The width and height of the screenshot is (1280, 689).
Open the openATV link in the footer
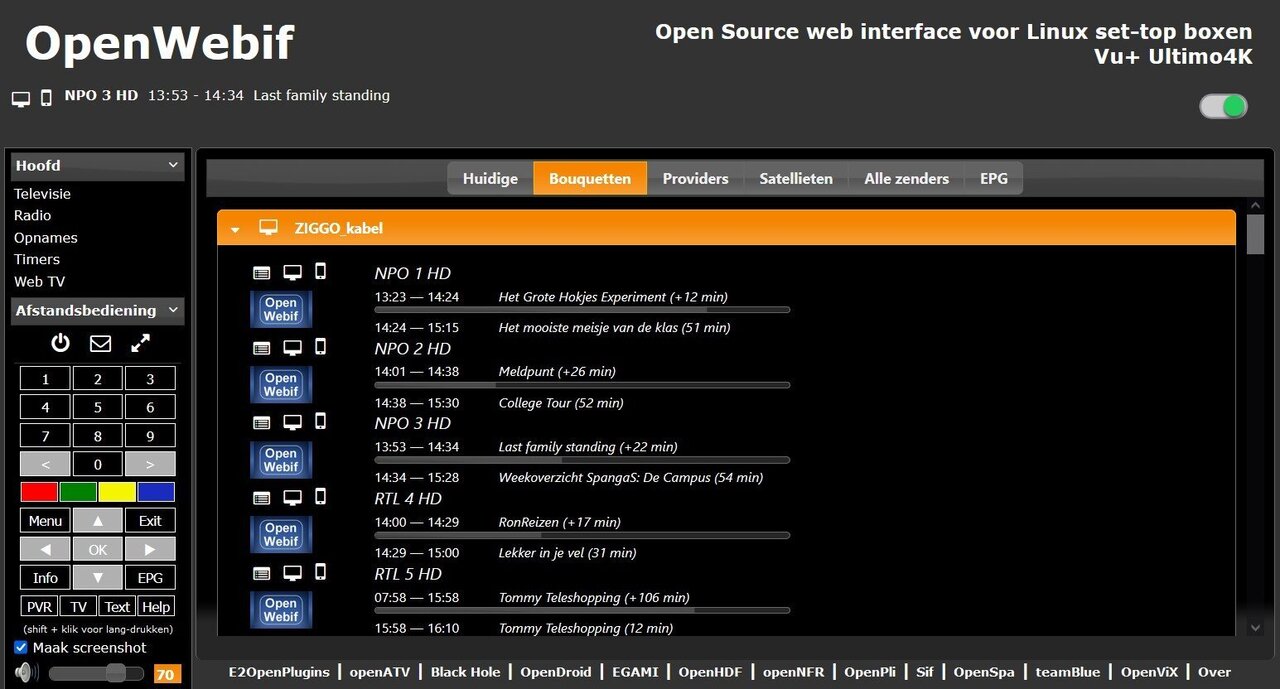[379, 672]
